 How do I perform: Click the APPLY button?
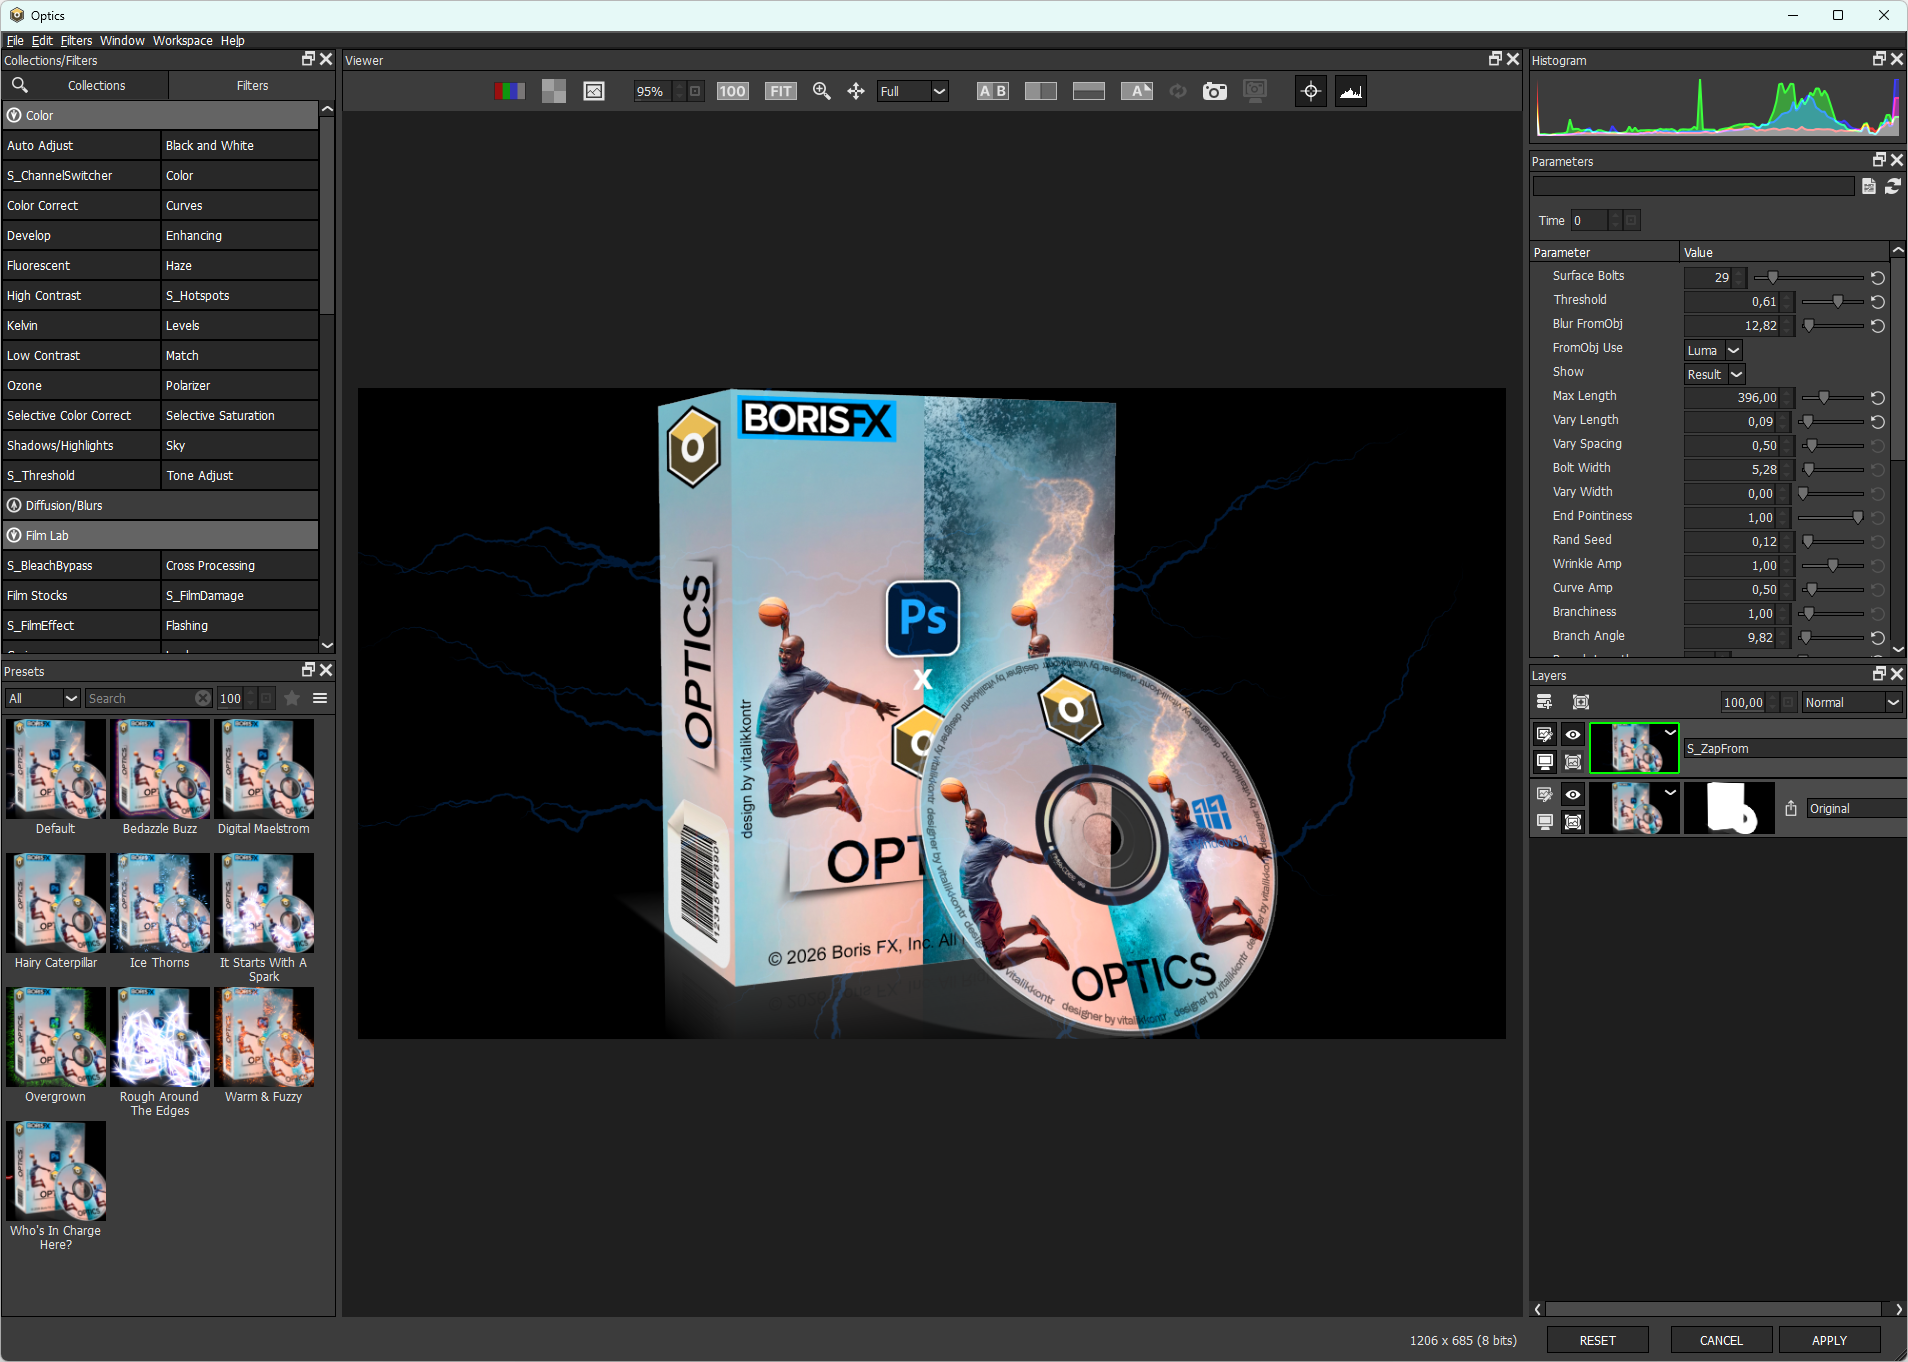click(1829, 1340)
